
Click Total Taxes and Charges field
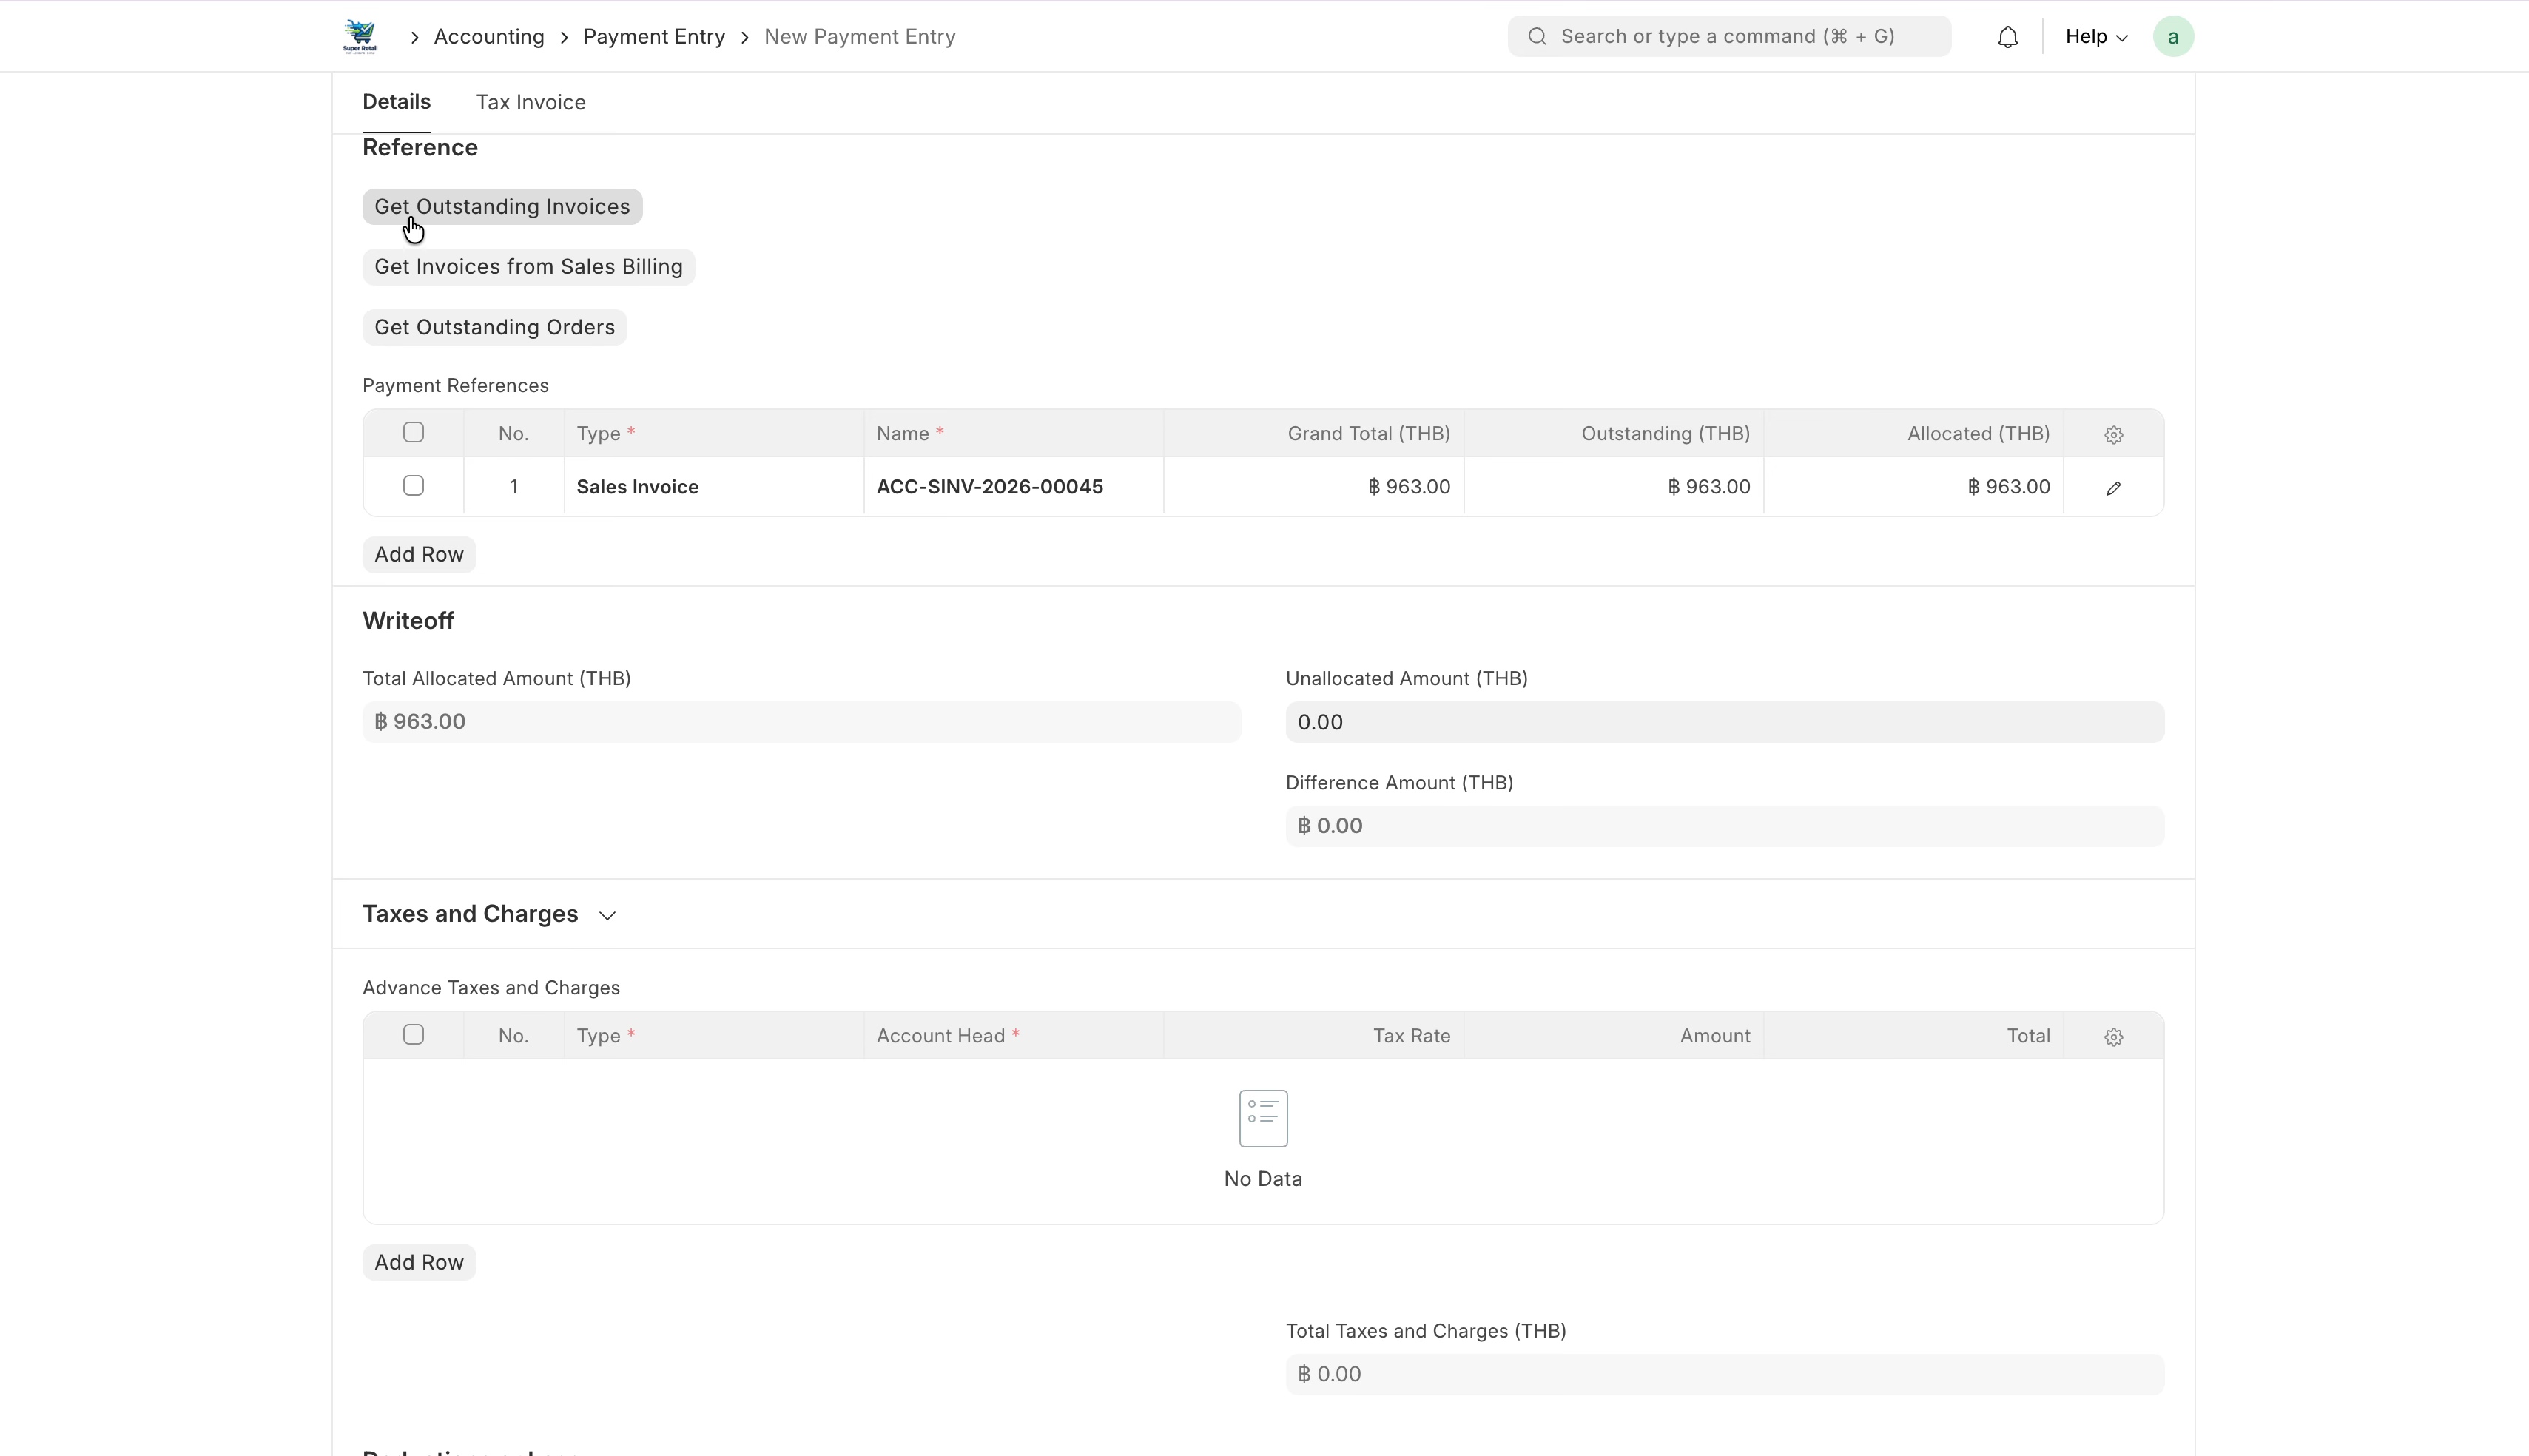pyautogui.click(x=1724, y=1374)
